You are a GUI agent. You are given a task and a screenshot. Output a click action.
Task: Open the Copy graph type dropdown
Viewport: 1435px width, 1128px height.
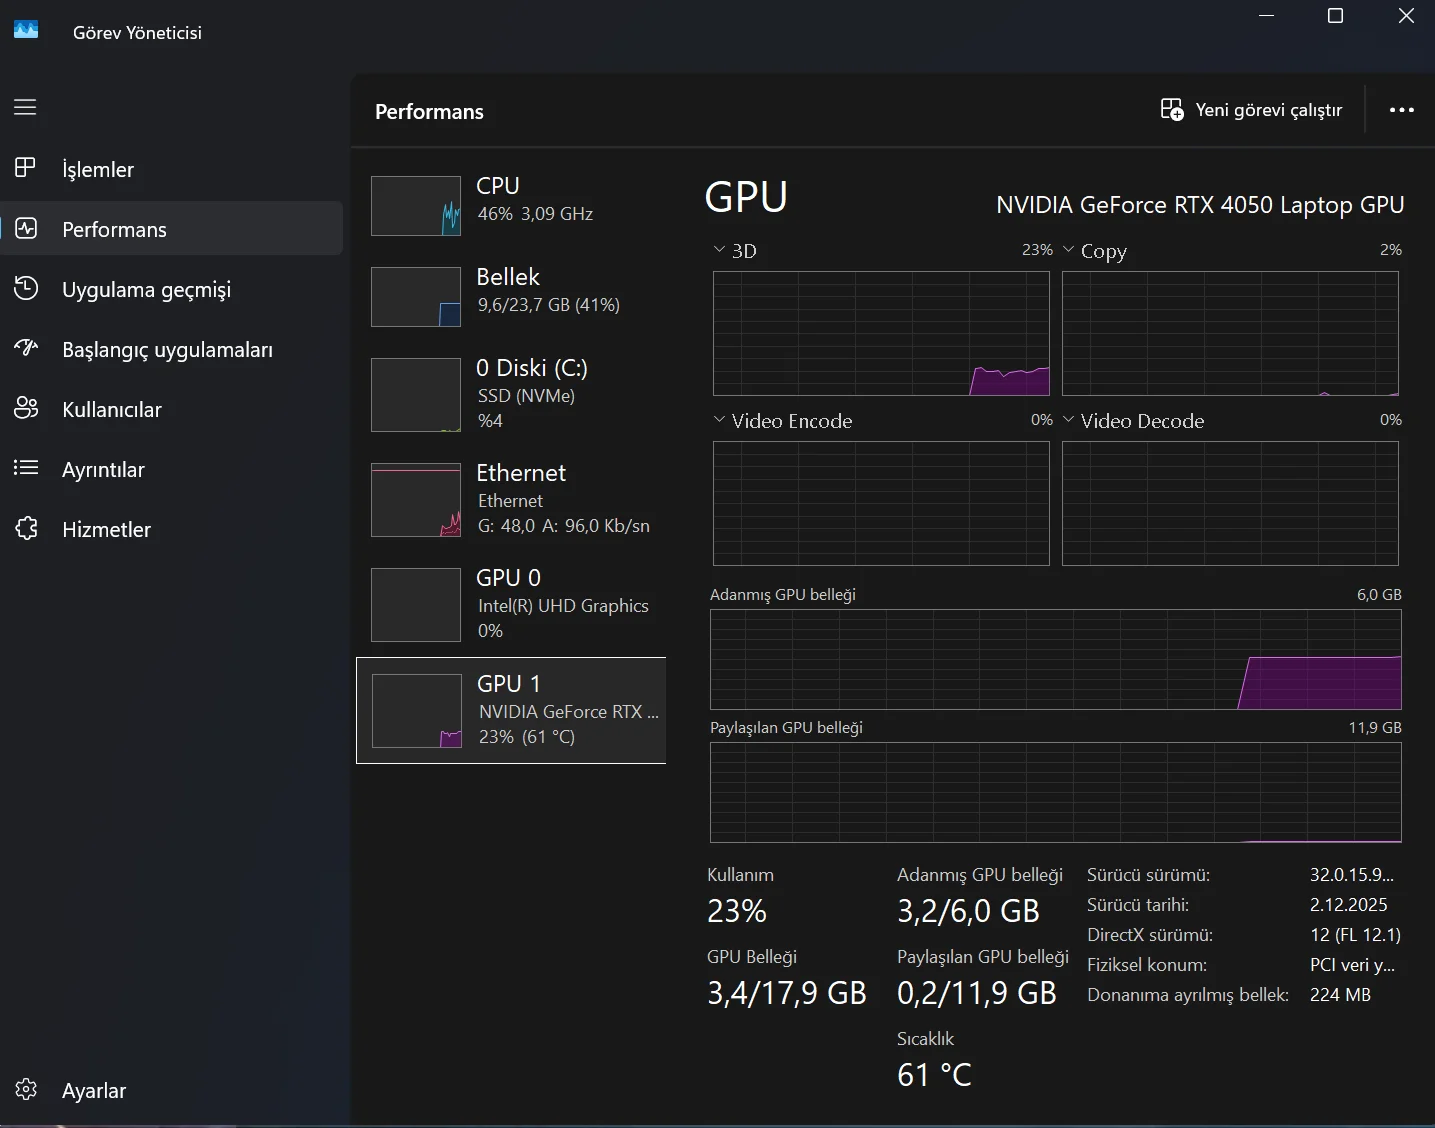tap(1069, 250)
